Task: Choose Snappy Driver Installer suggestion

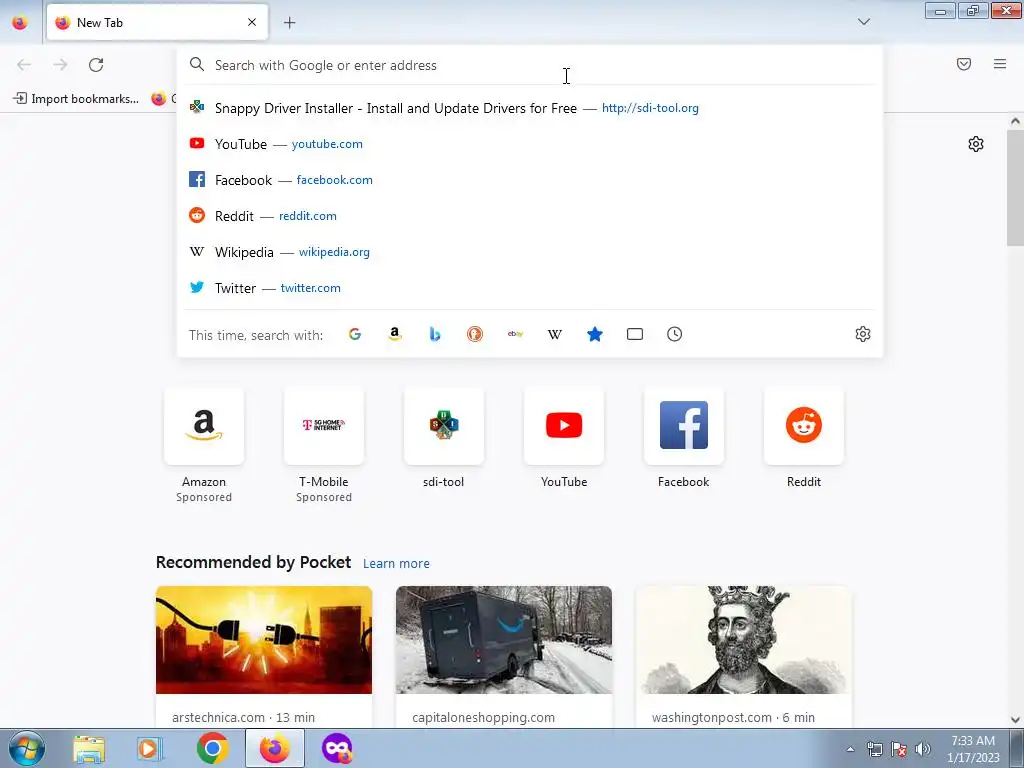Action: (530, 108)
